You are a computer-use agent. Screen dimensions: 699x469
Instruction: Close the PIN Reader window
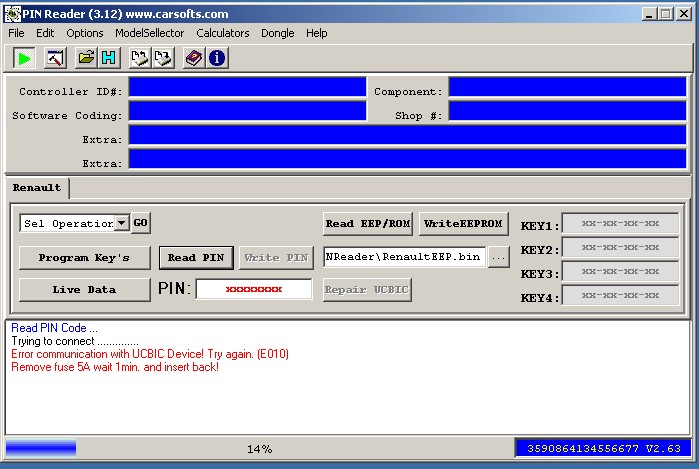pyautogui.click(x=683, y=14)
